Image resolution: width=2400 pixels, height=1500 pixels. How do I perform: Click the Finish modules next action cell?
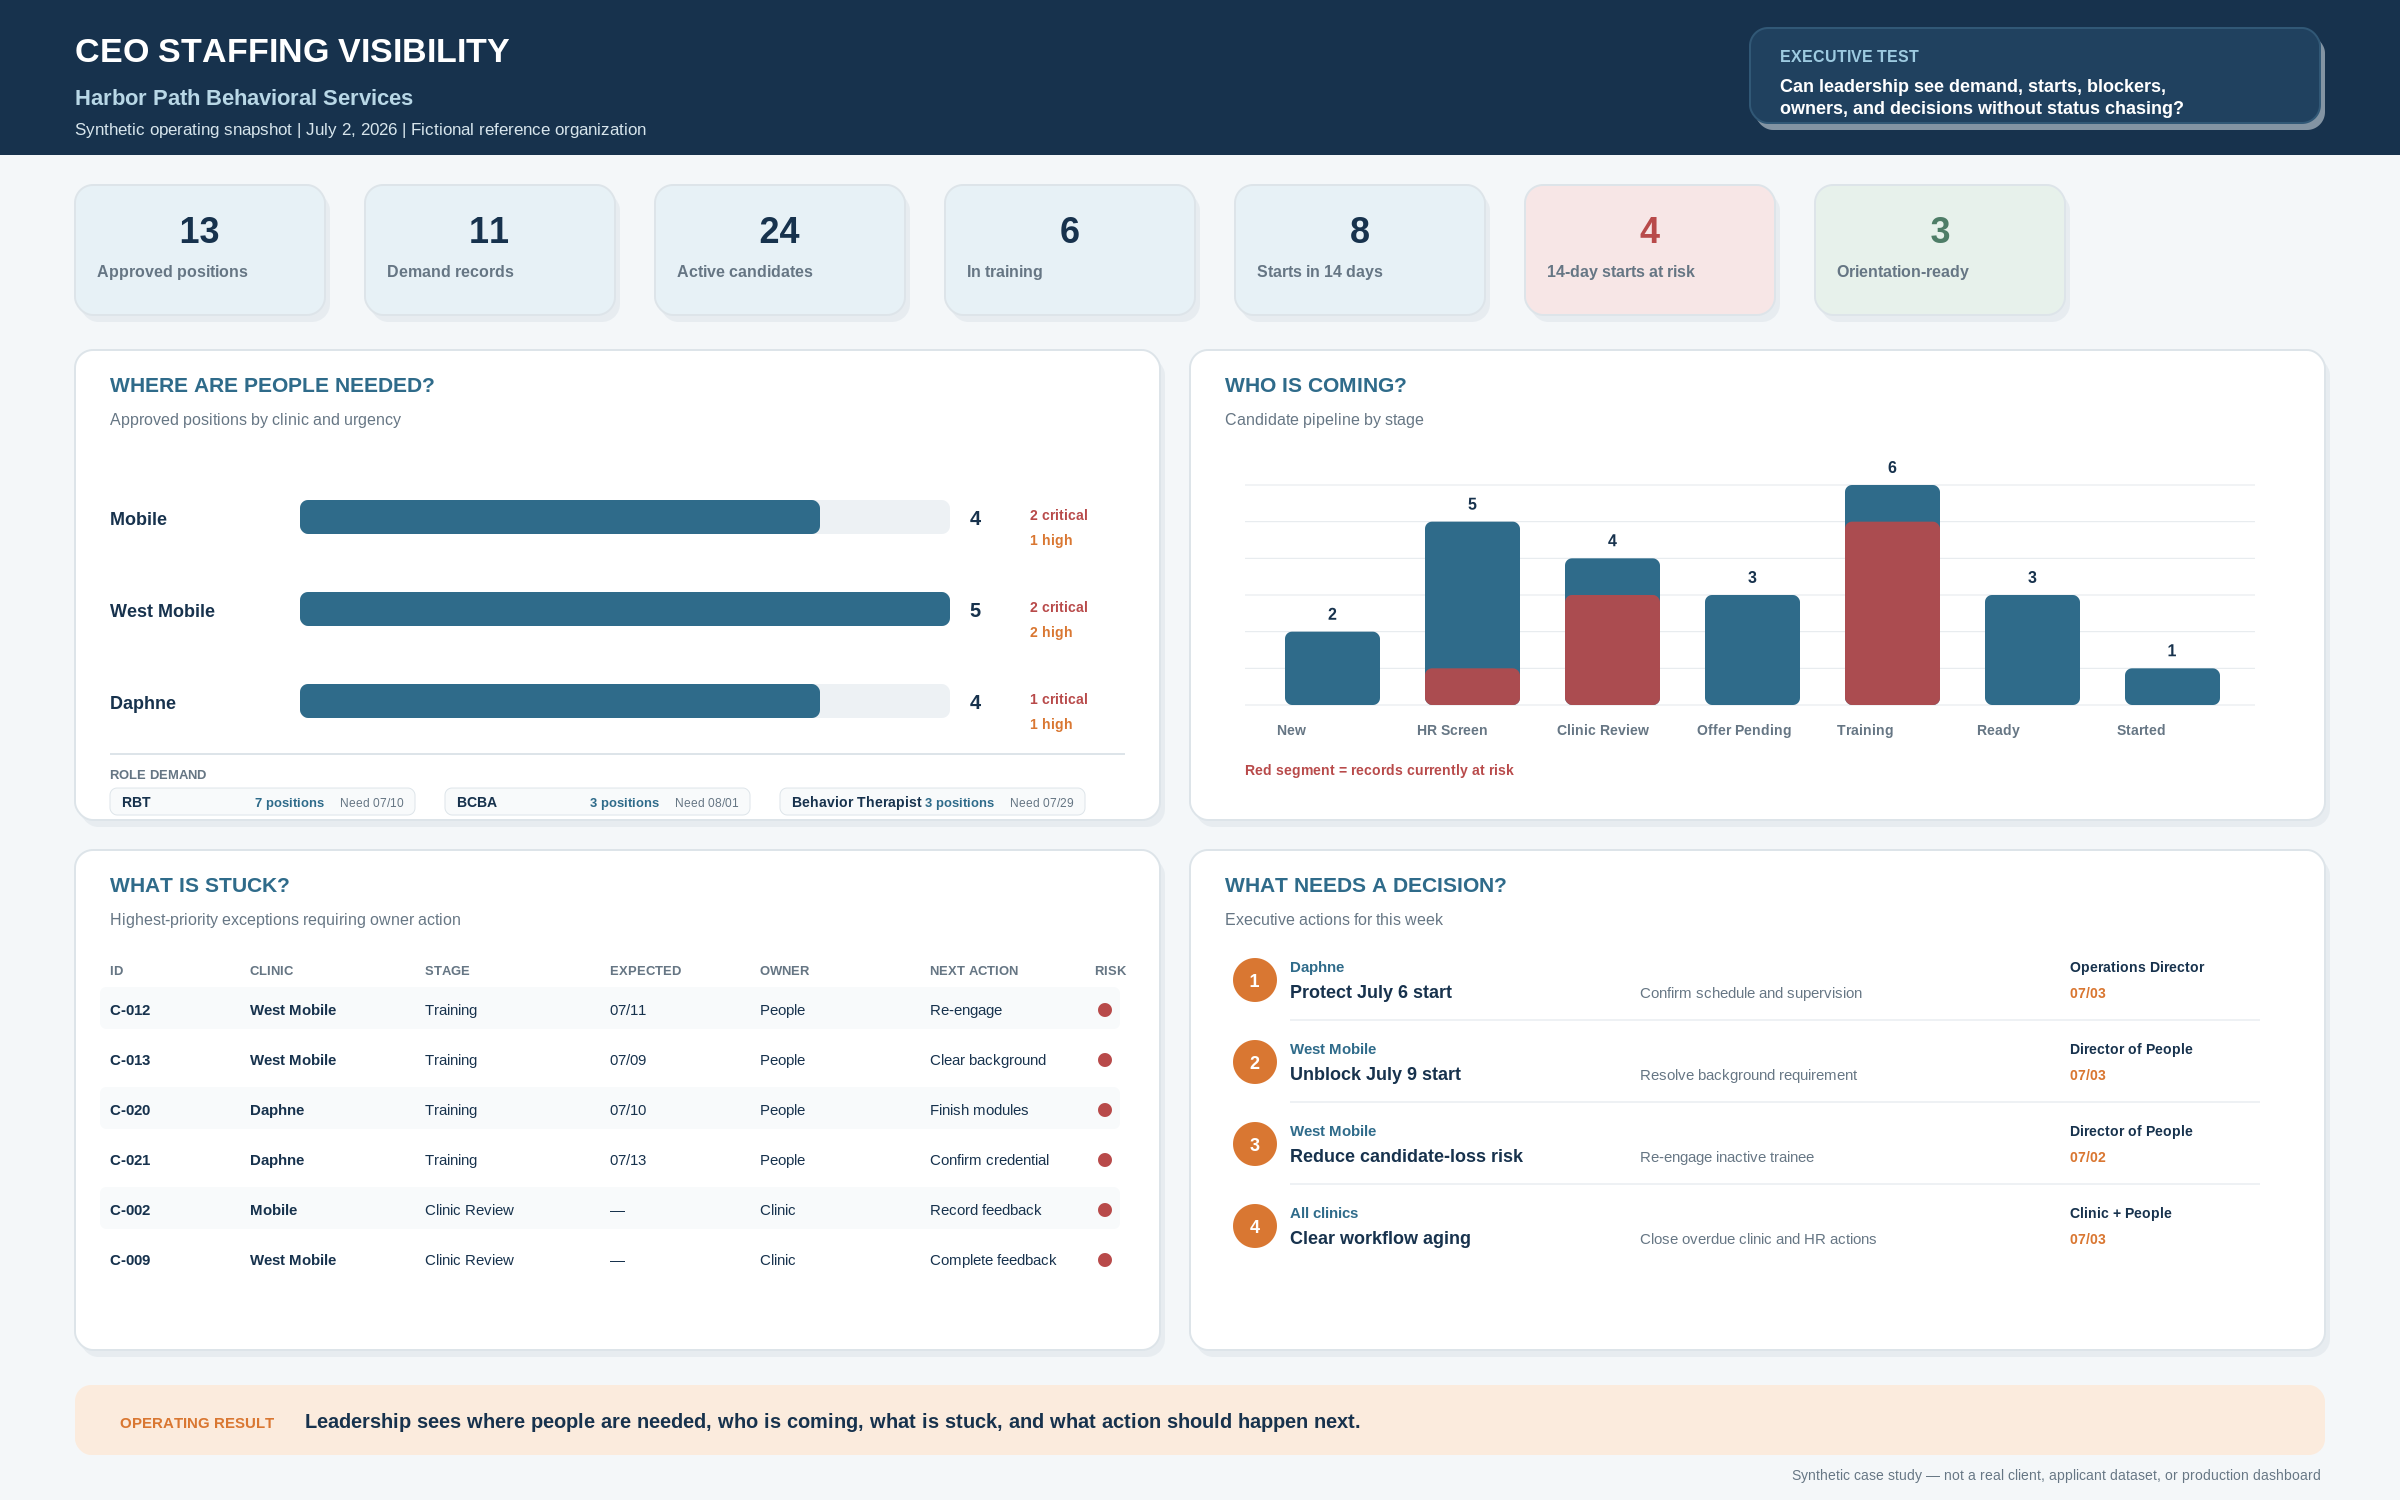(x=979, y=1110)
